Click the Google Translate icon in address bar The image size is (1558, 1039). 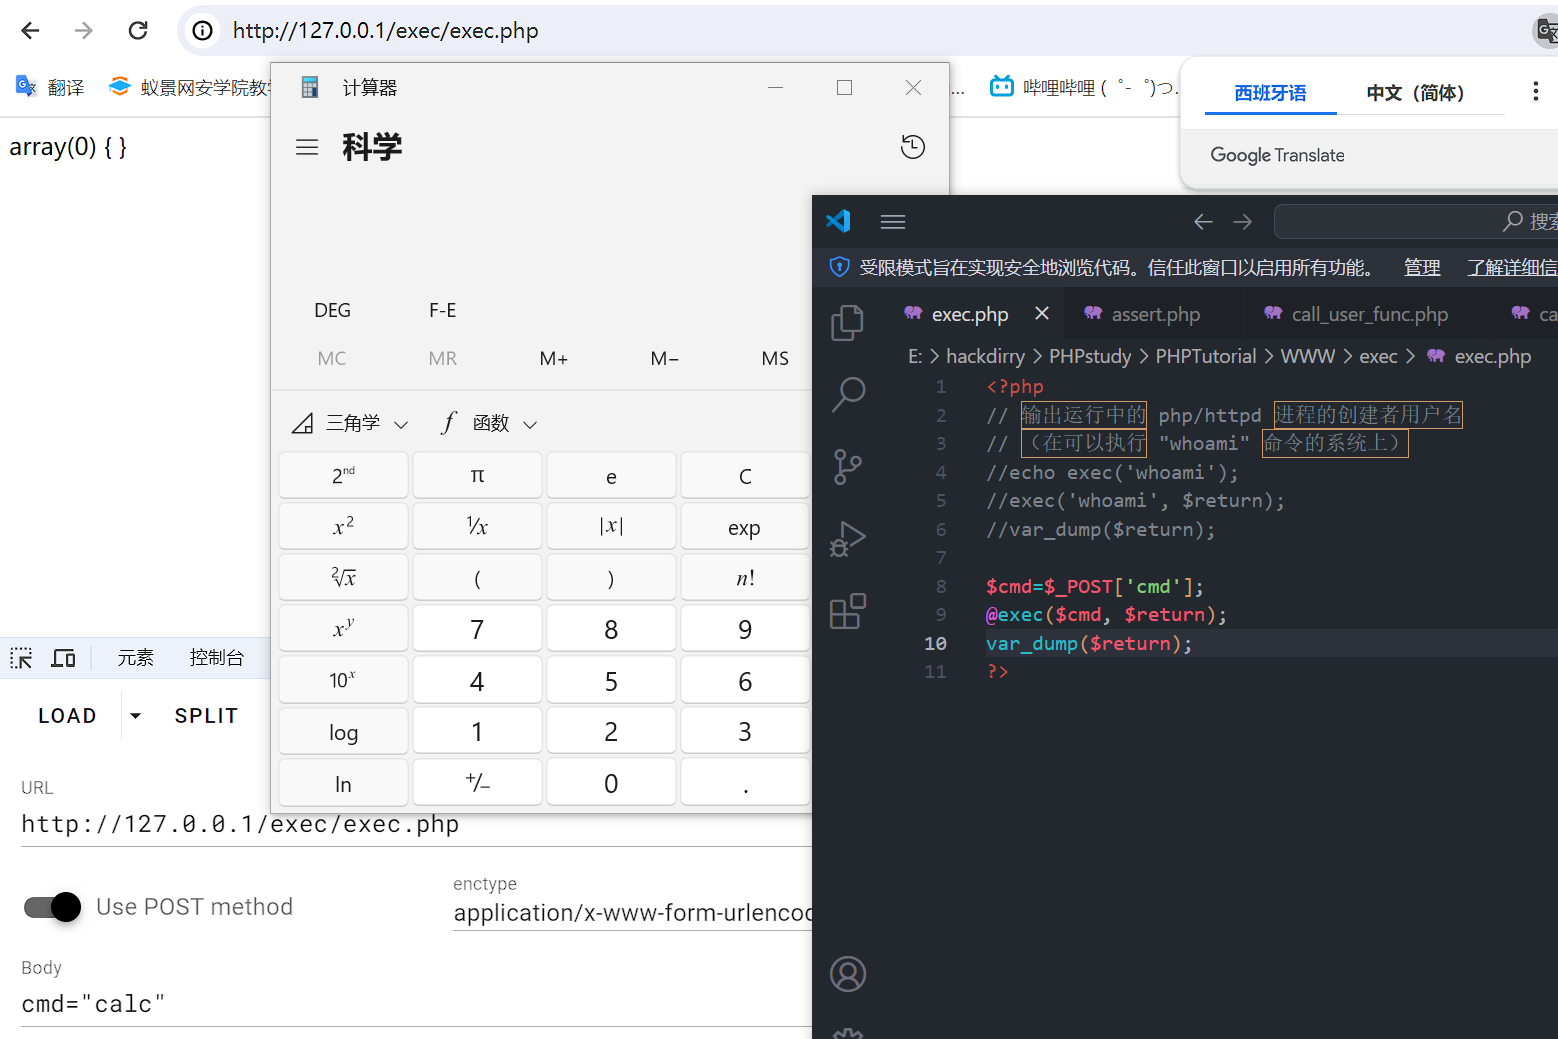pyautogui.click(x=1546, y=31)
